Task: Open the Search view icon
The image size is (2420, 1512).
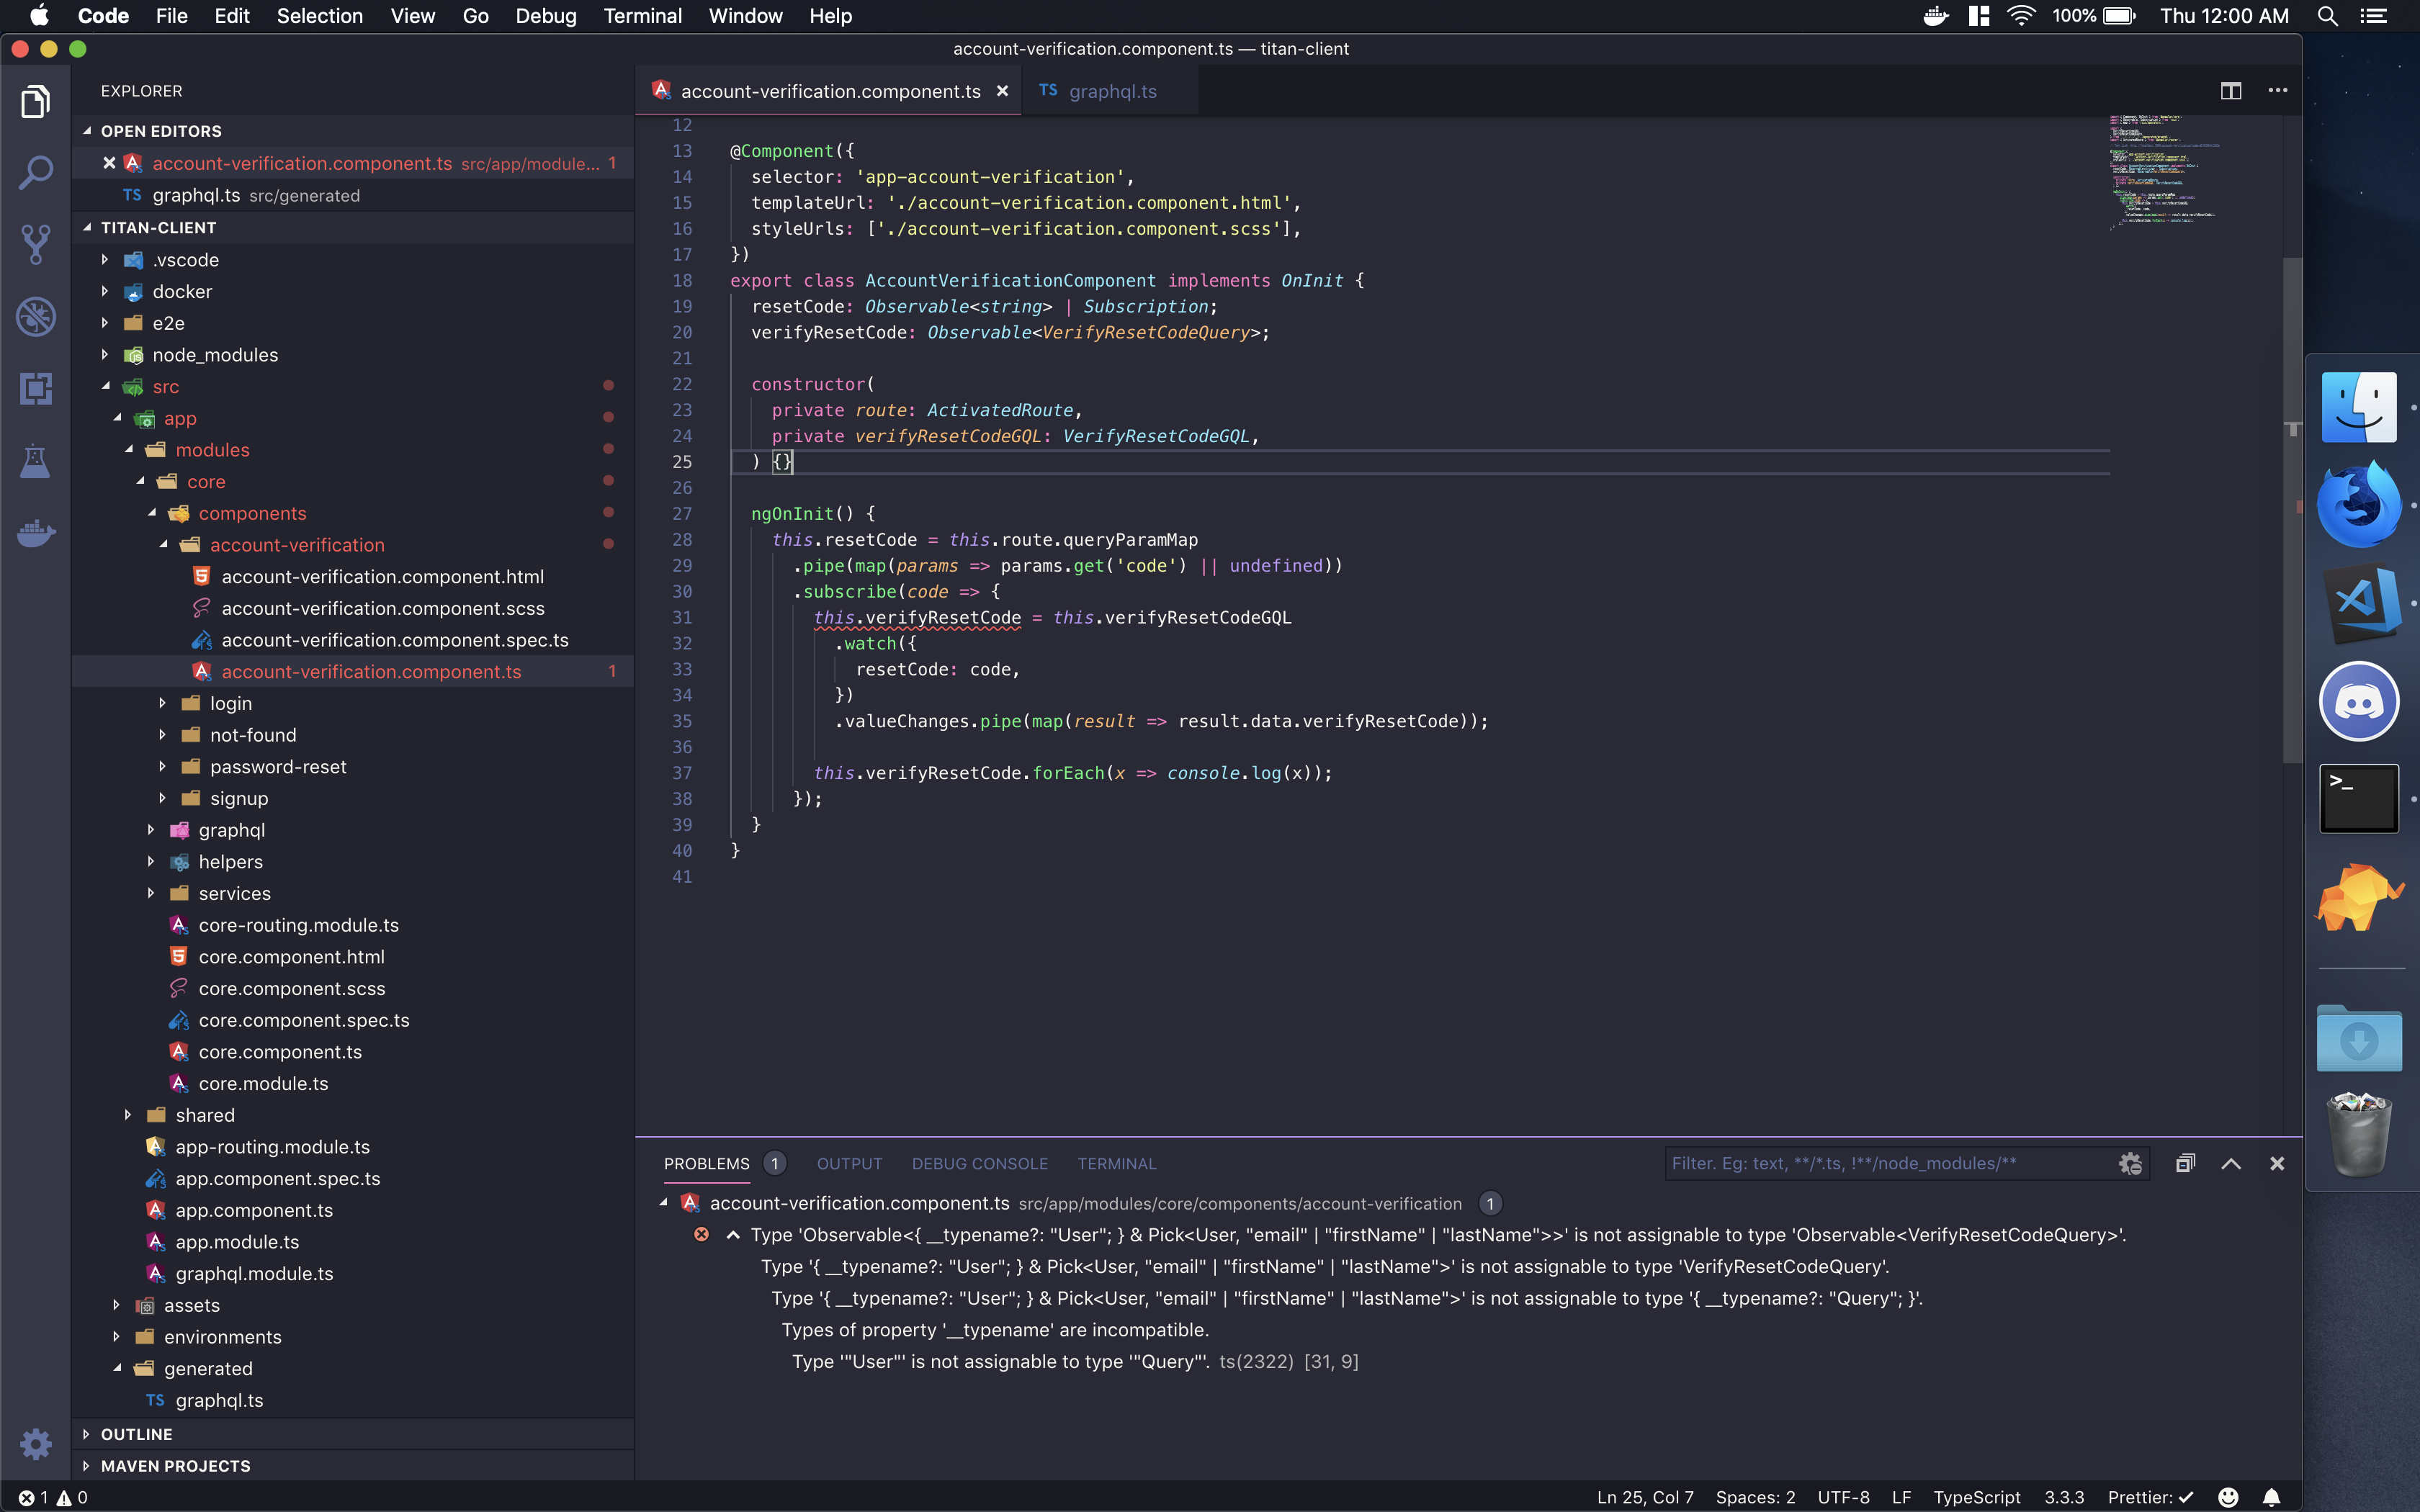Action: (36, 172)
